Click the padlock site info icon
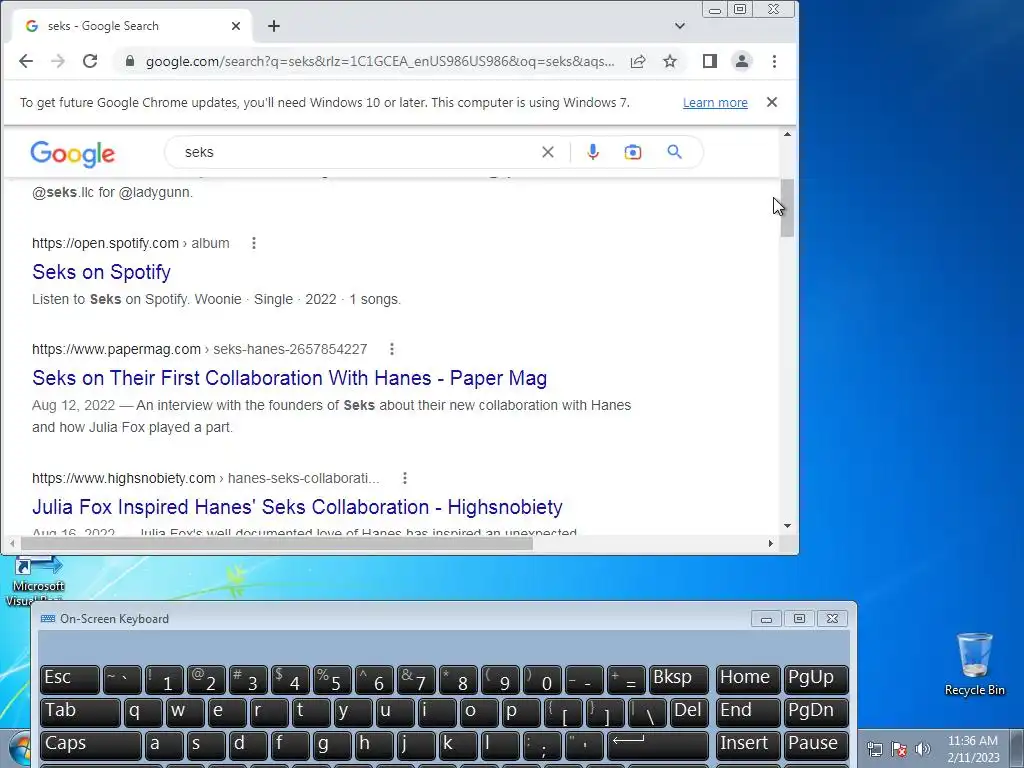This screenshot has height=768, width=1024. point(130,61)
